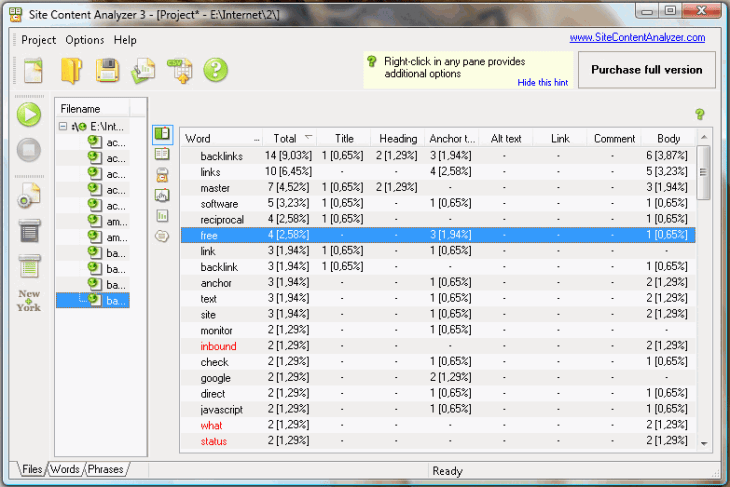The image size is (730, 487).
Task: Switch to the Words tab
Action: click(65, 469)
